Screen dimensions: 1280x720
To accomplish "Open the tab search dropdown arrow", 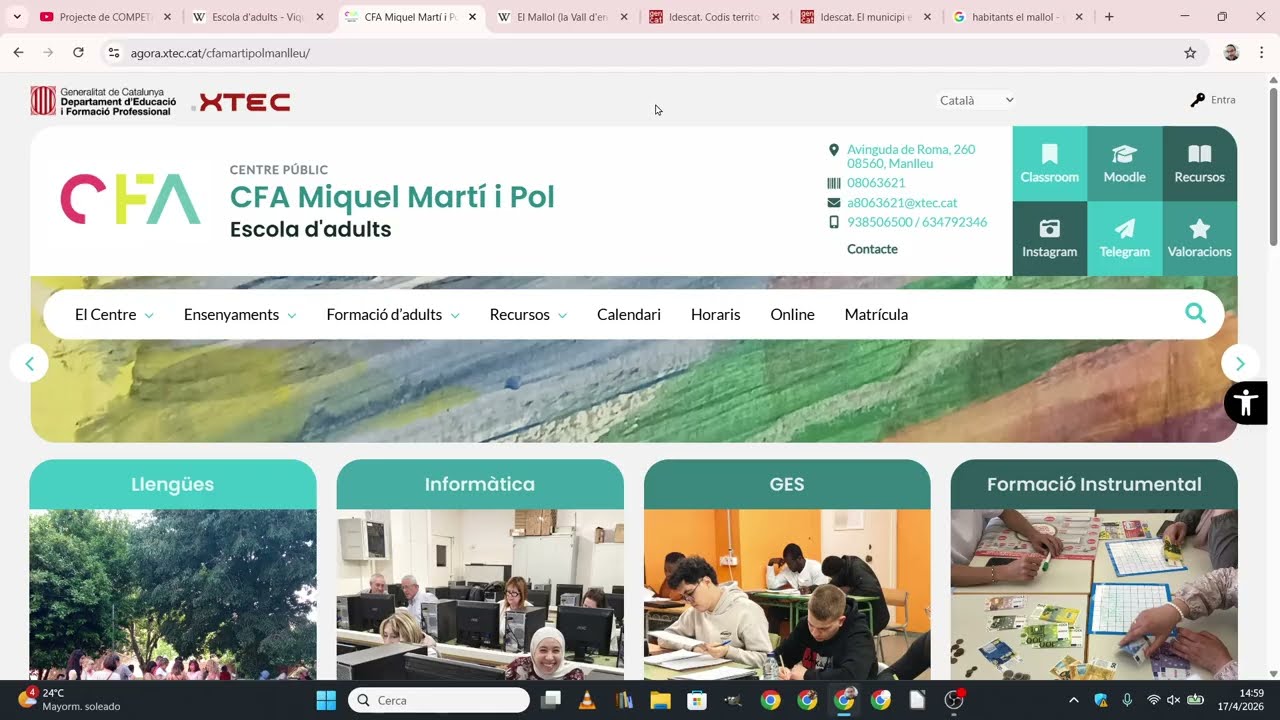I will [x=17, y=17].
